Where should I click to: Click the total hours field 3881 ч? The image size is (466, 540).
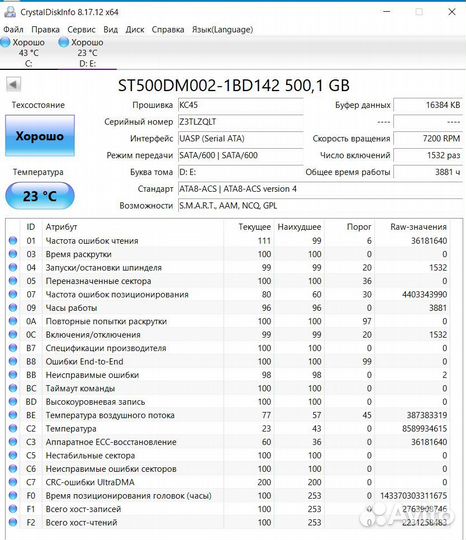coord(428,172)
